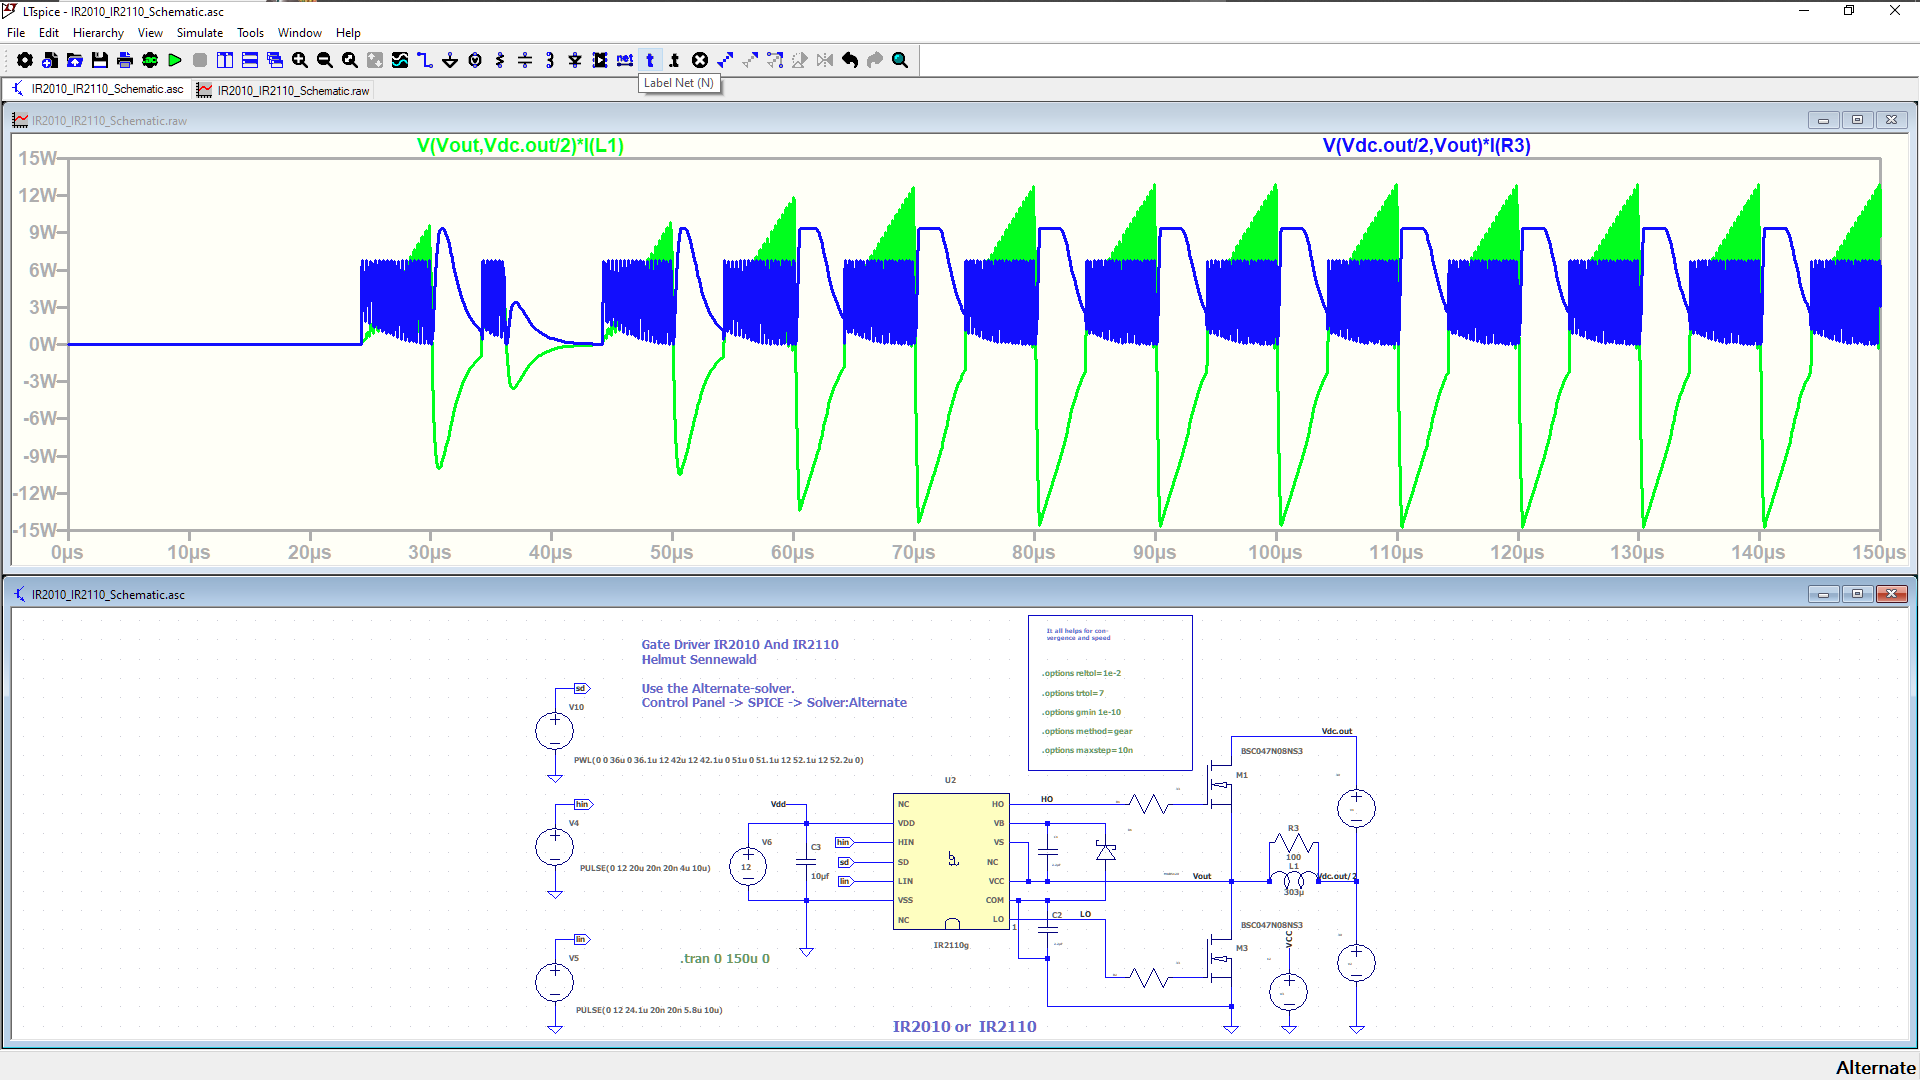Image resolution: width=1920 pixels, height=1080 pixels.
Task: Open the Simulate menu
Action: tap(200, 33)
